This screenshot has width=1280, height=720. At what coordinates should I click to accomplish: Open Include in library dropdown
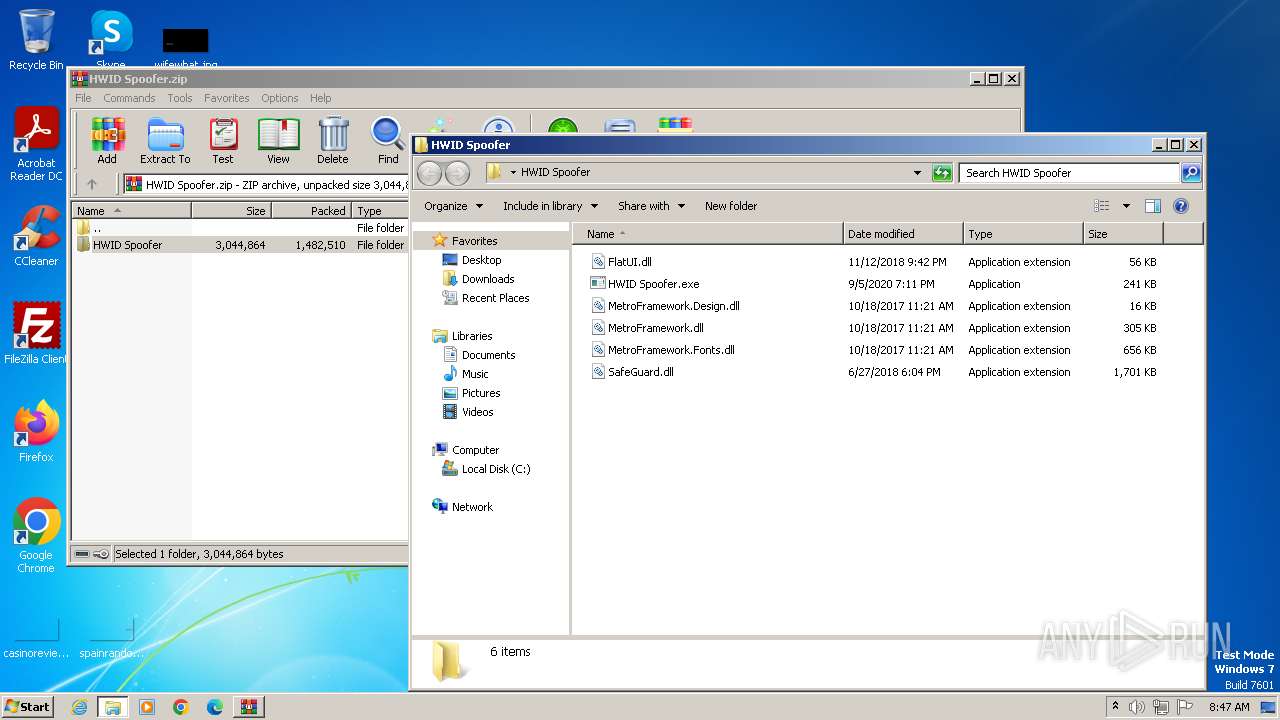click(550, 206)
